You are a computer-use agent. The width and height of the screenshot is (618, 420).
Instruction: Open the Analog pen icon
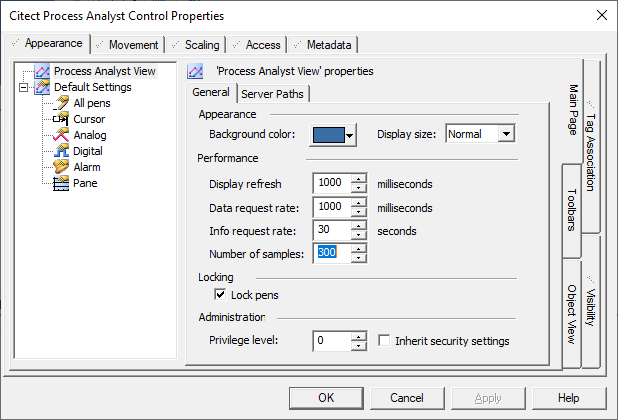click(x=61, y=135)
